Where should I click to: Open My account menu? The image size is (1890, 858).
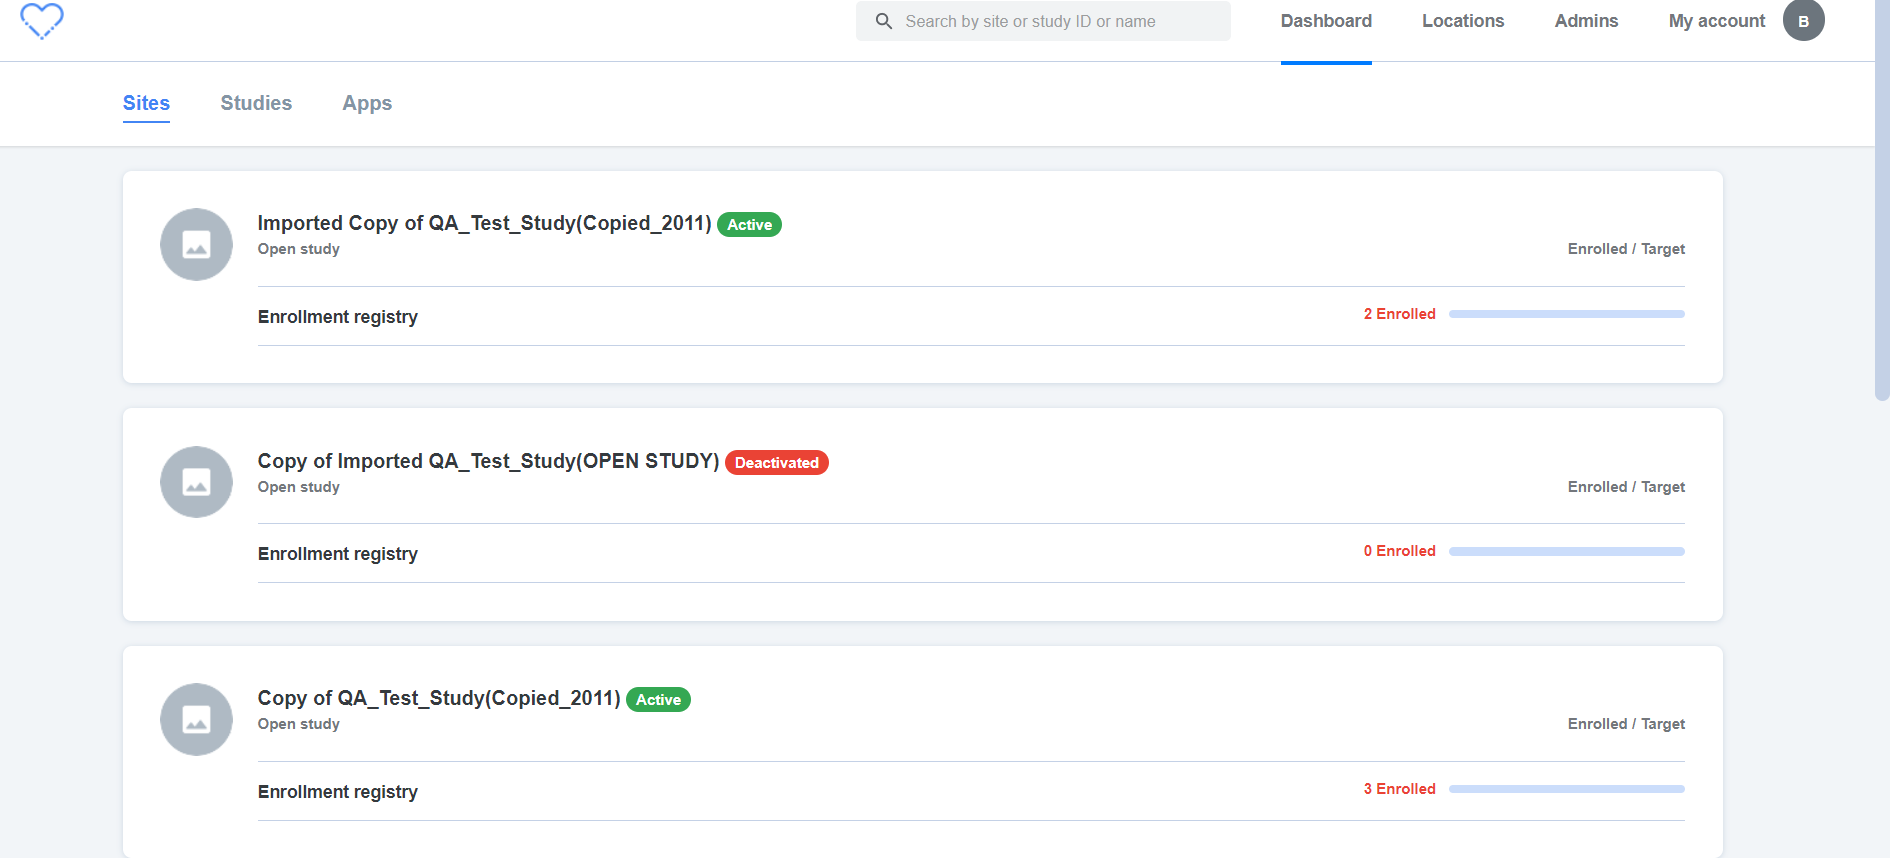point(1717,21)
